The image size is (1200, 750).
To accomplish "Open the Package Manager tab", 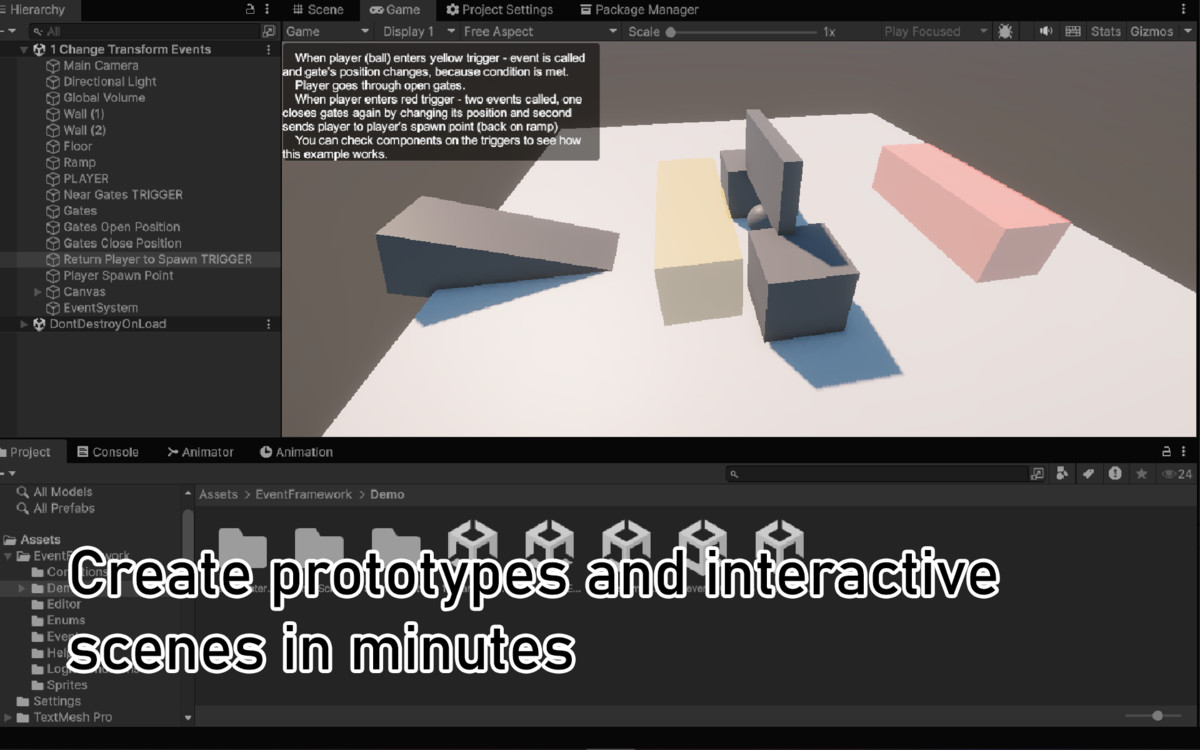I will click(x=639, y=9).
